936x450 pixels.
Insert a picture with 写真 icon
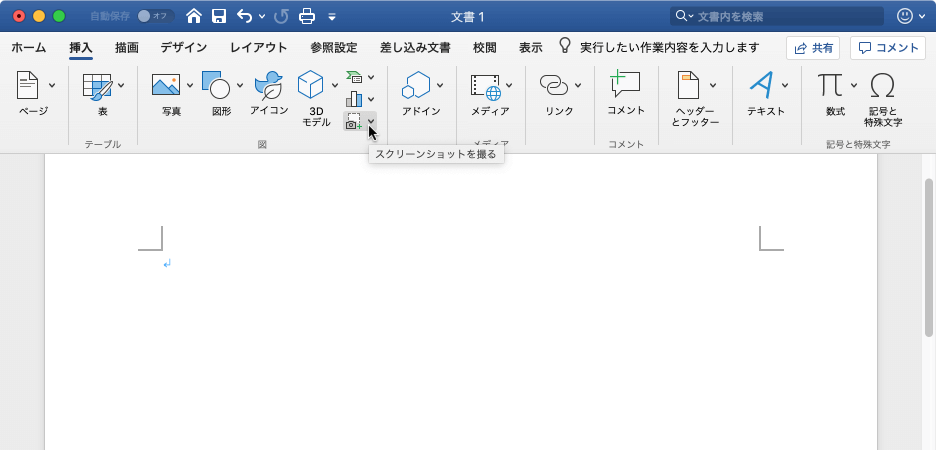(166, 85)
